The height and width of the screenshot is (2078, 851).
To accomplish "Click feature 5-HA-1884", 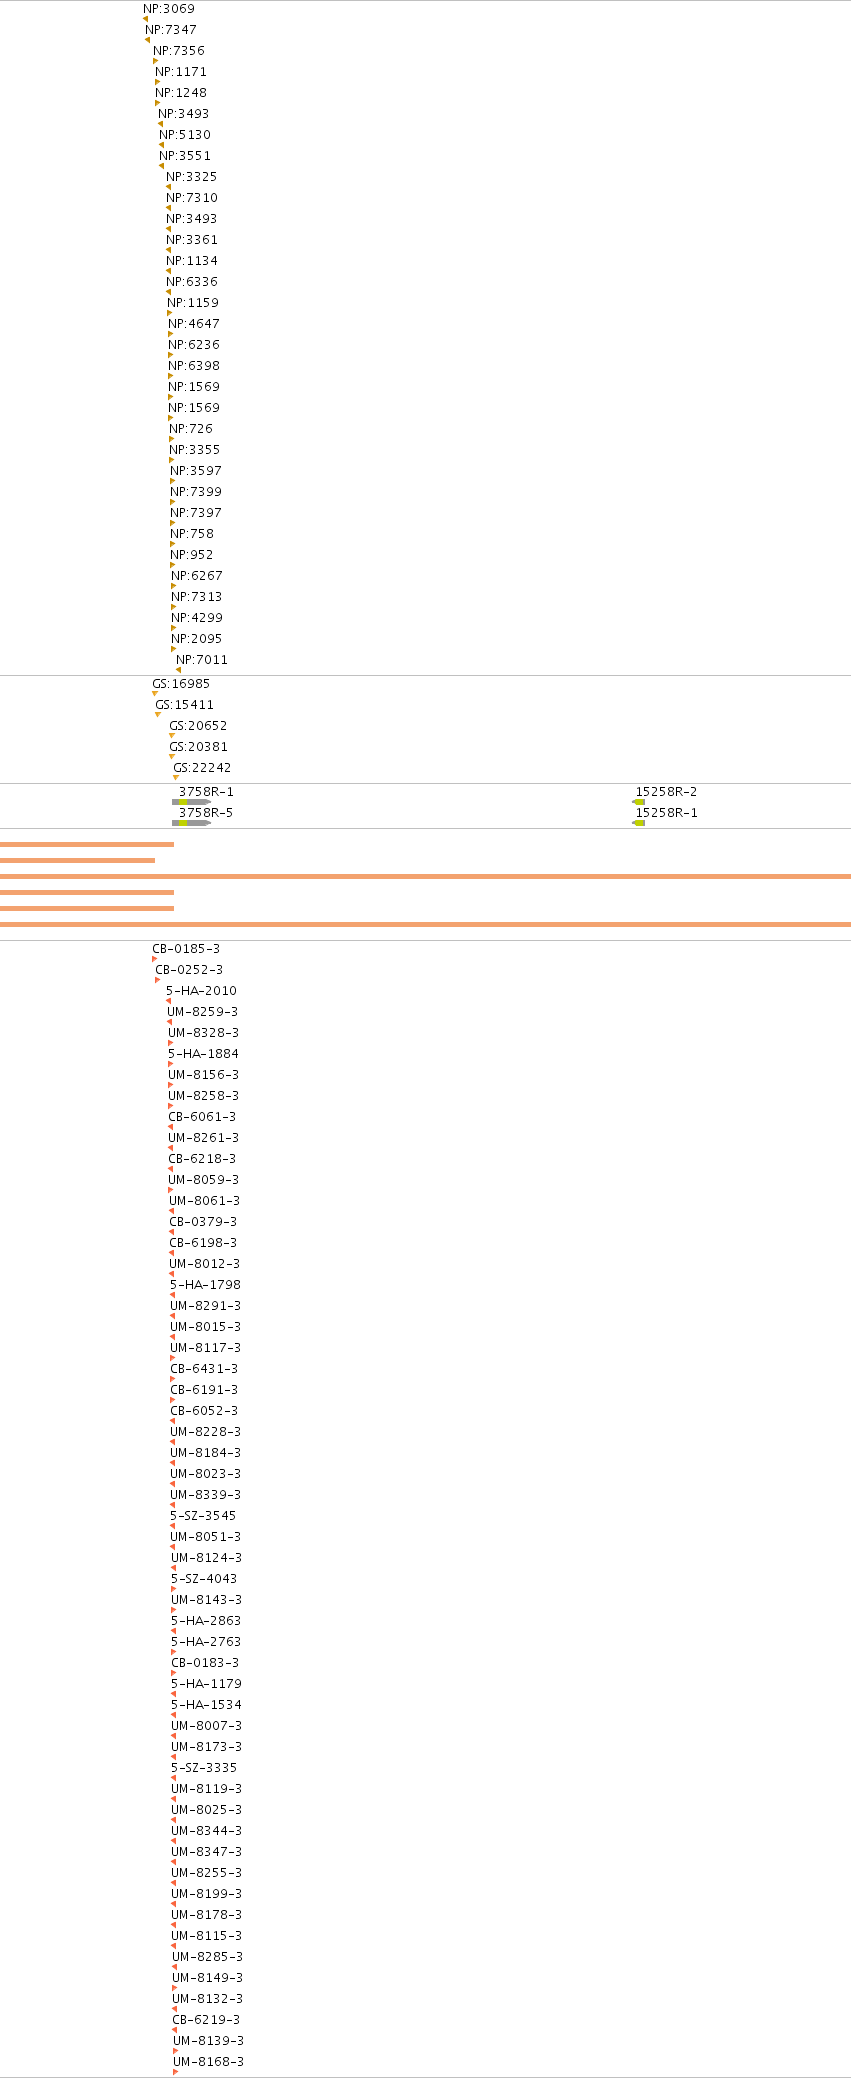I will pyautogui.click(x=204, y=1054).
